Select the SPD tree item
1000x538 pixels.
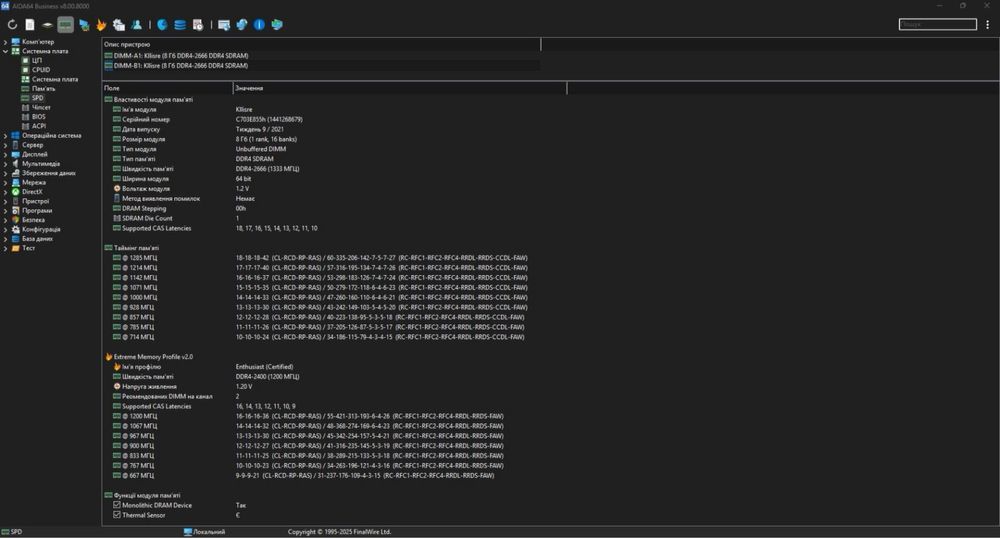tap(38, 98)
